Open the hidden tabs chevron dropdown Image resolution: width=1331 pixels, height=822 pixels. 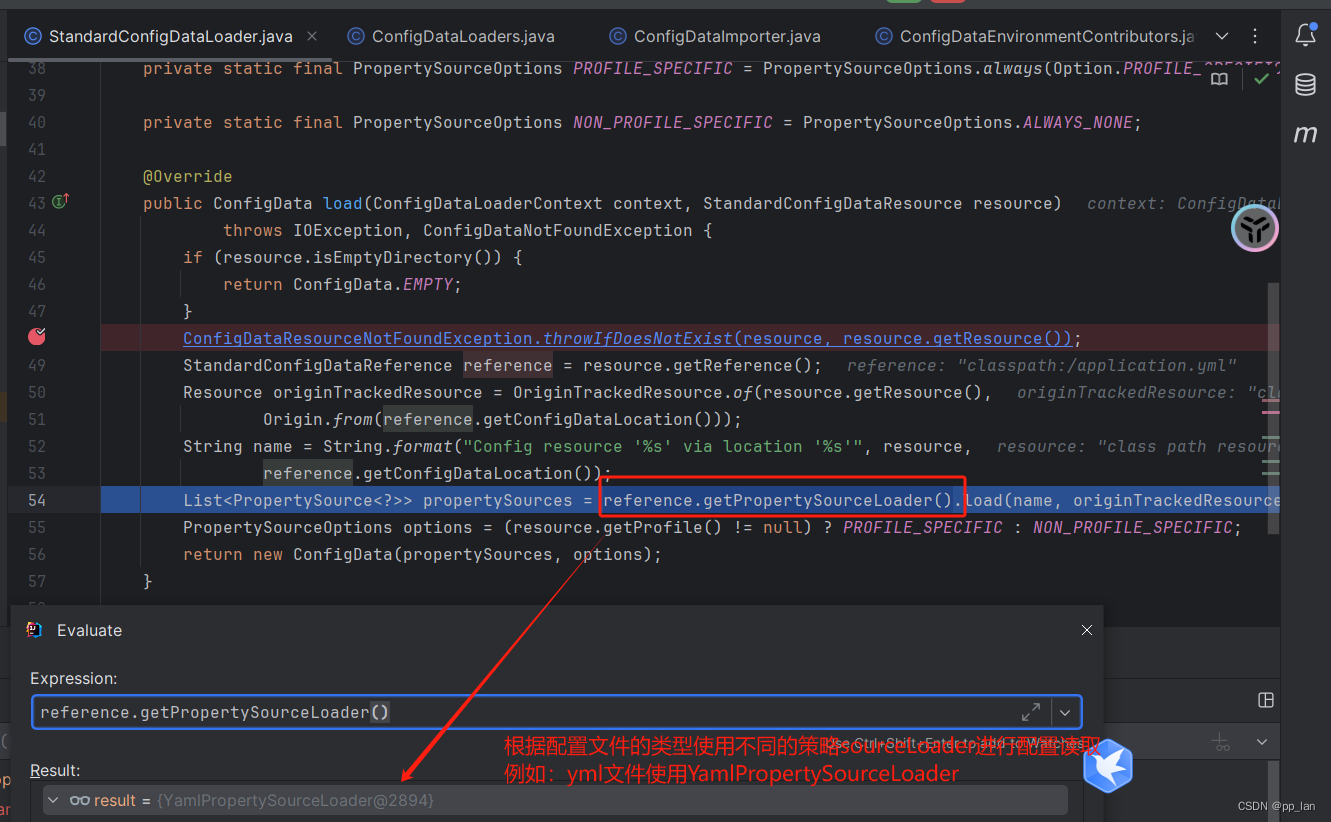pos(1222,35)
